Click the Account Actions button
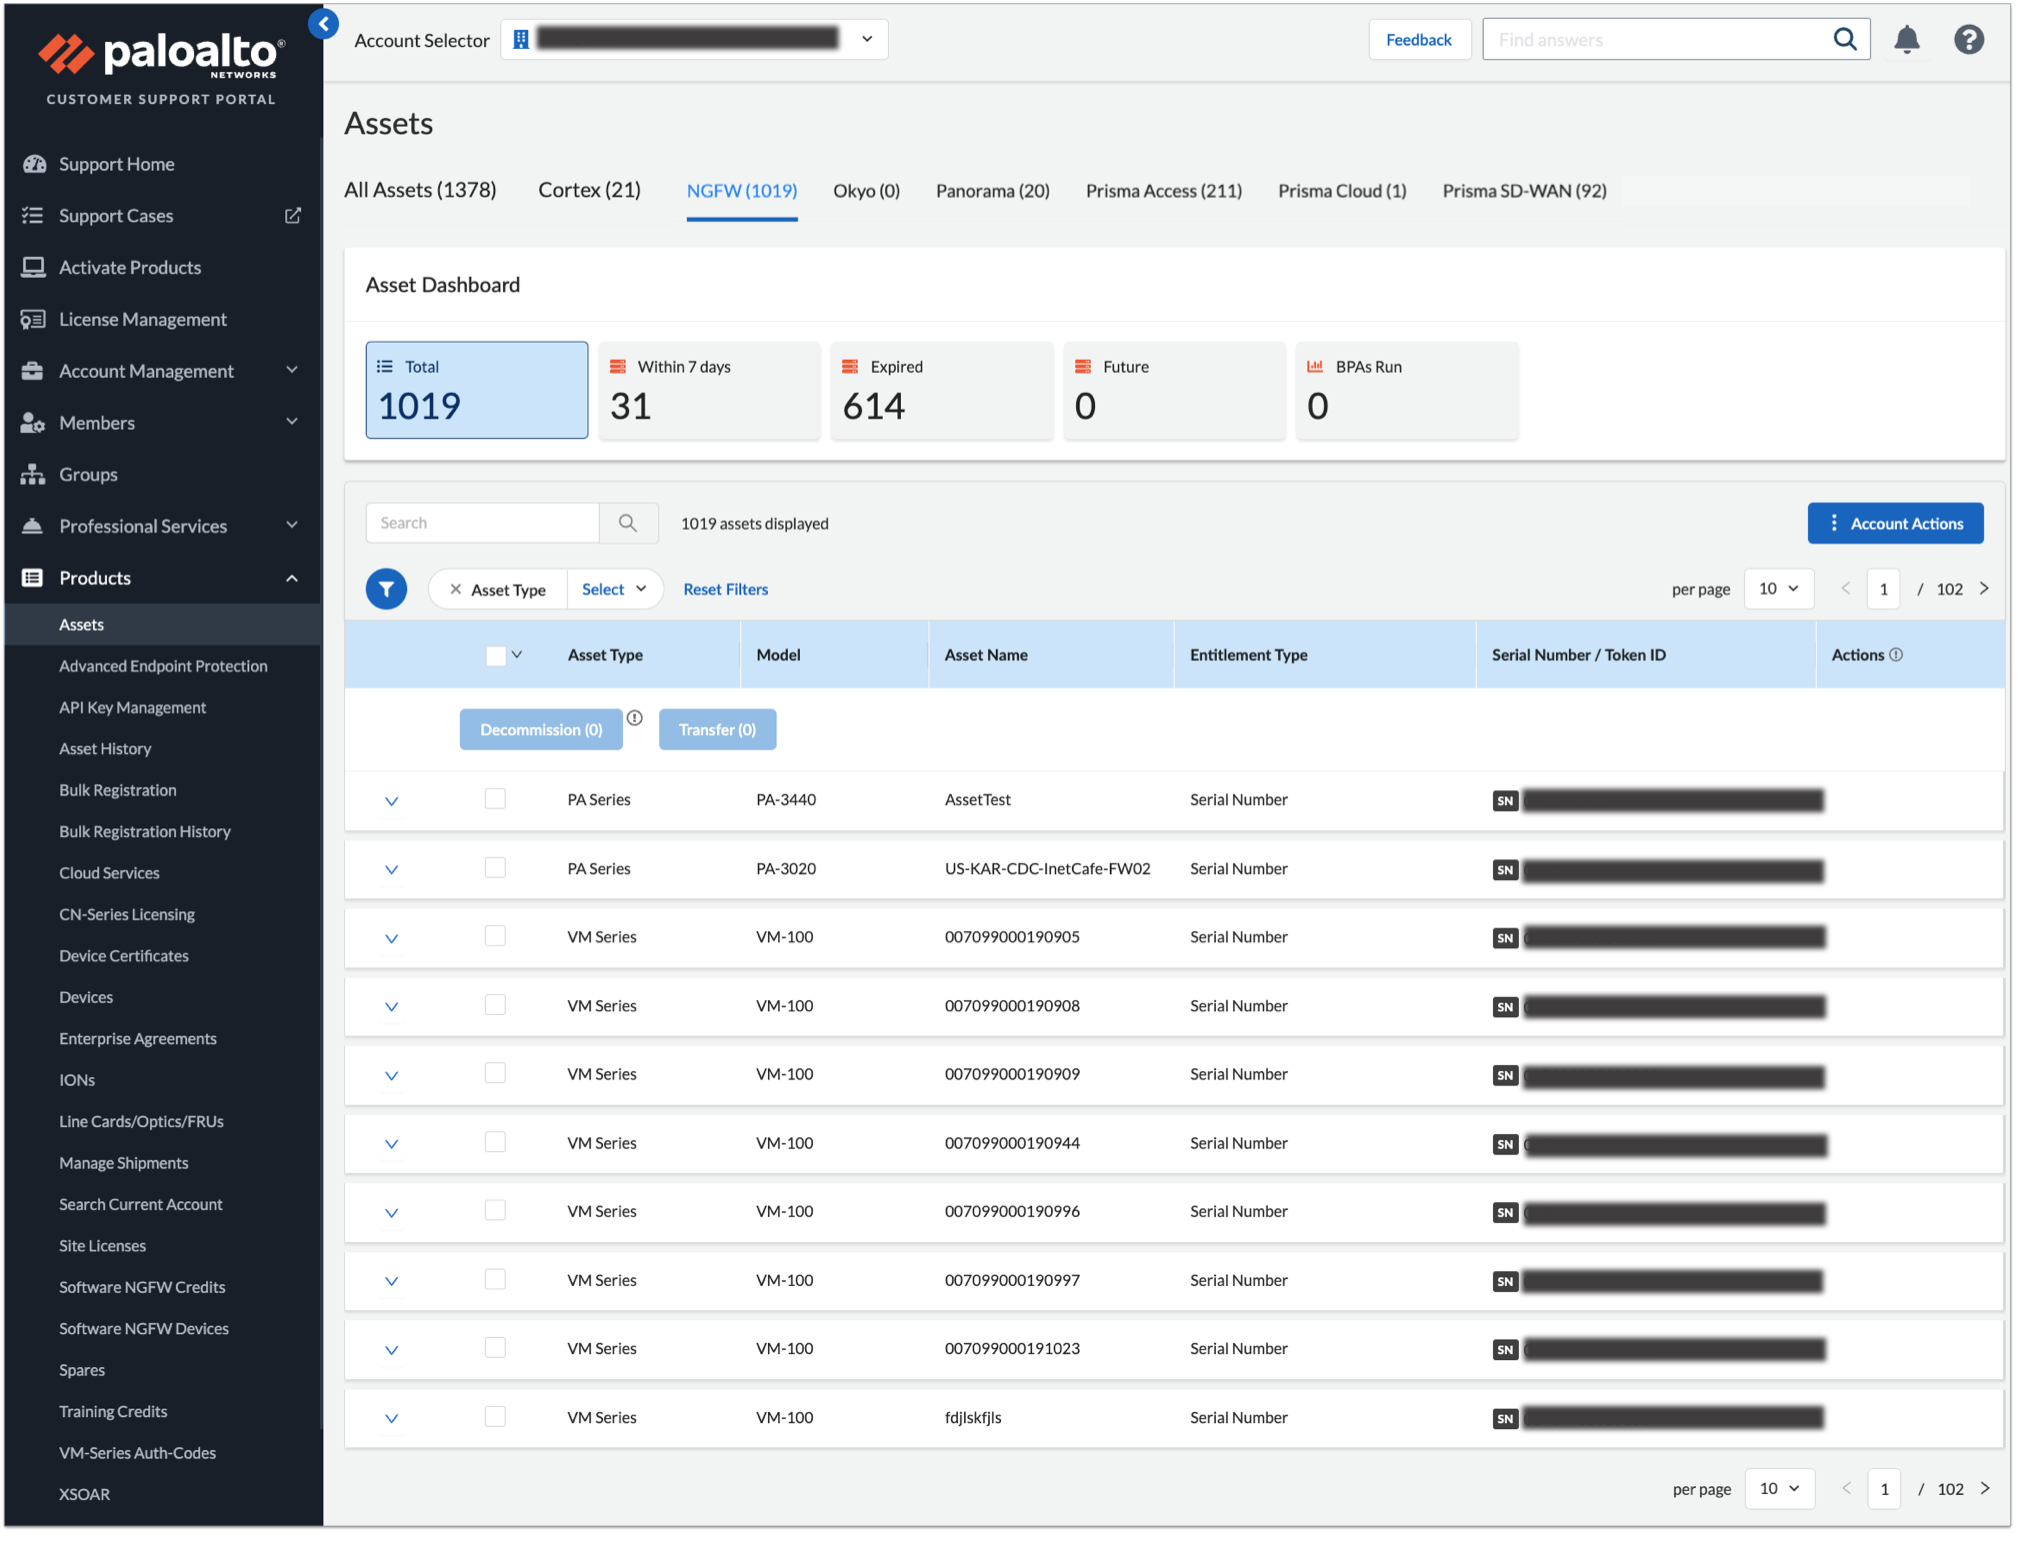2020x1541 pixels. (1894, 523)
